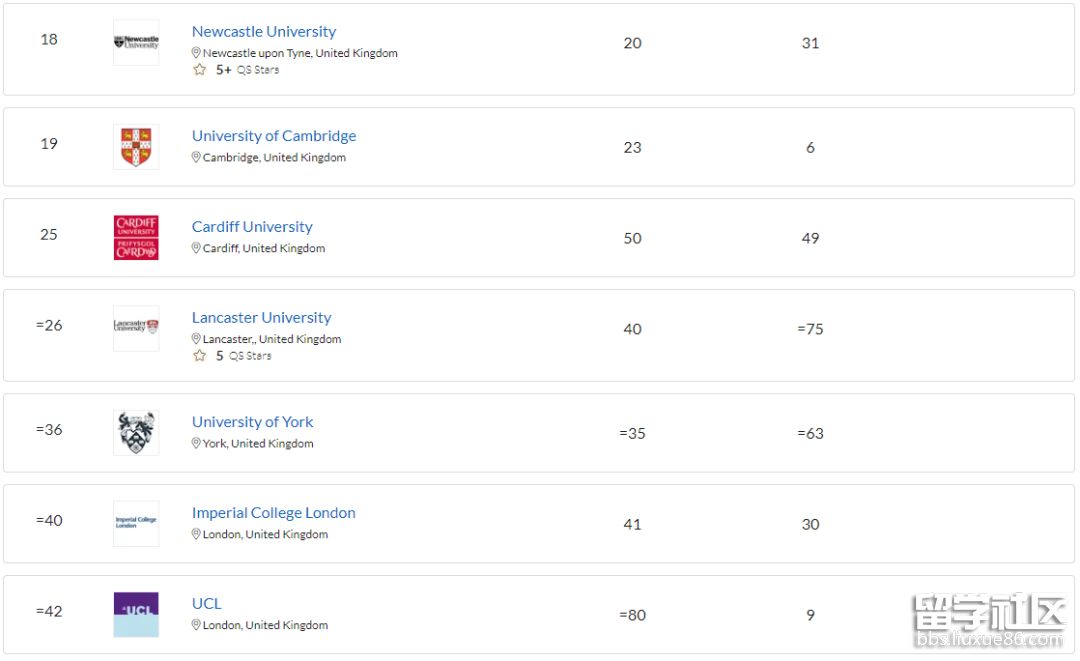
Task: Click the purple UCL logo
Action: pos(136,614)
